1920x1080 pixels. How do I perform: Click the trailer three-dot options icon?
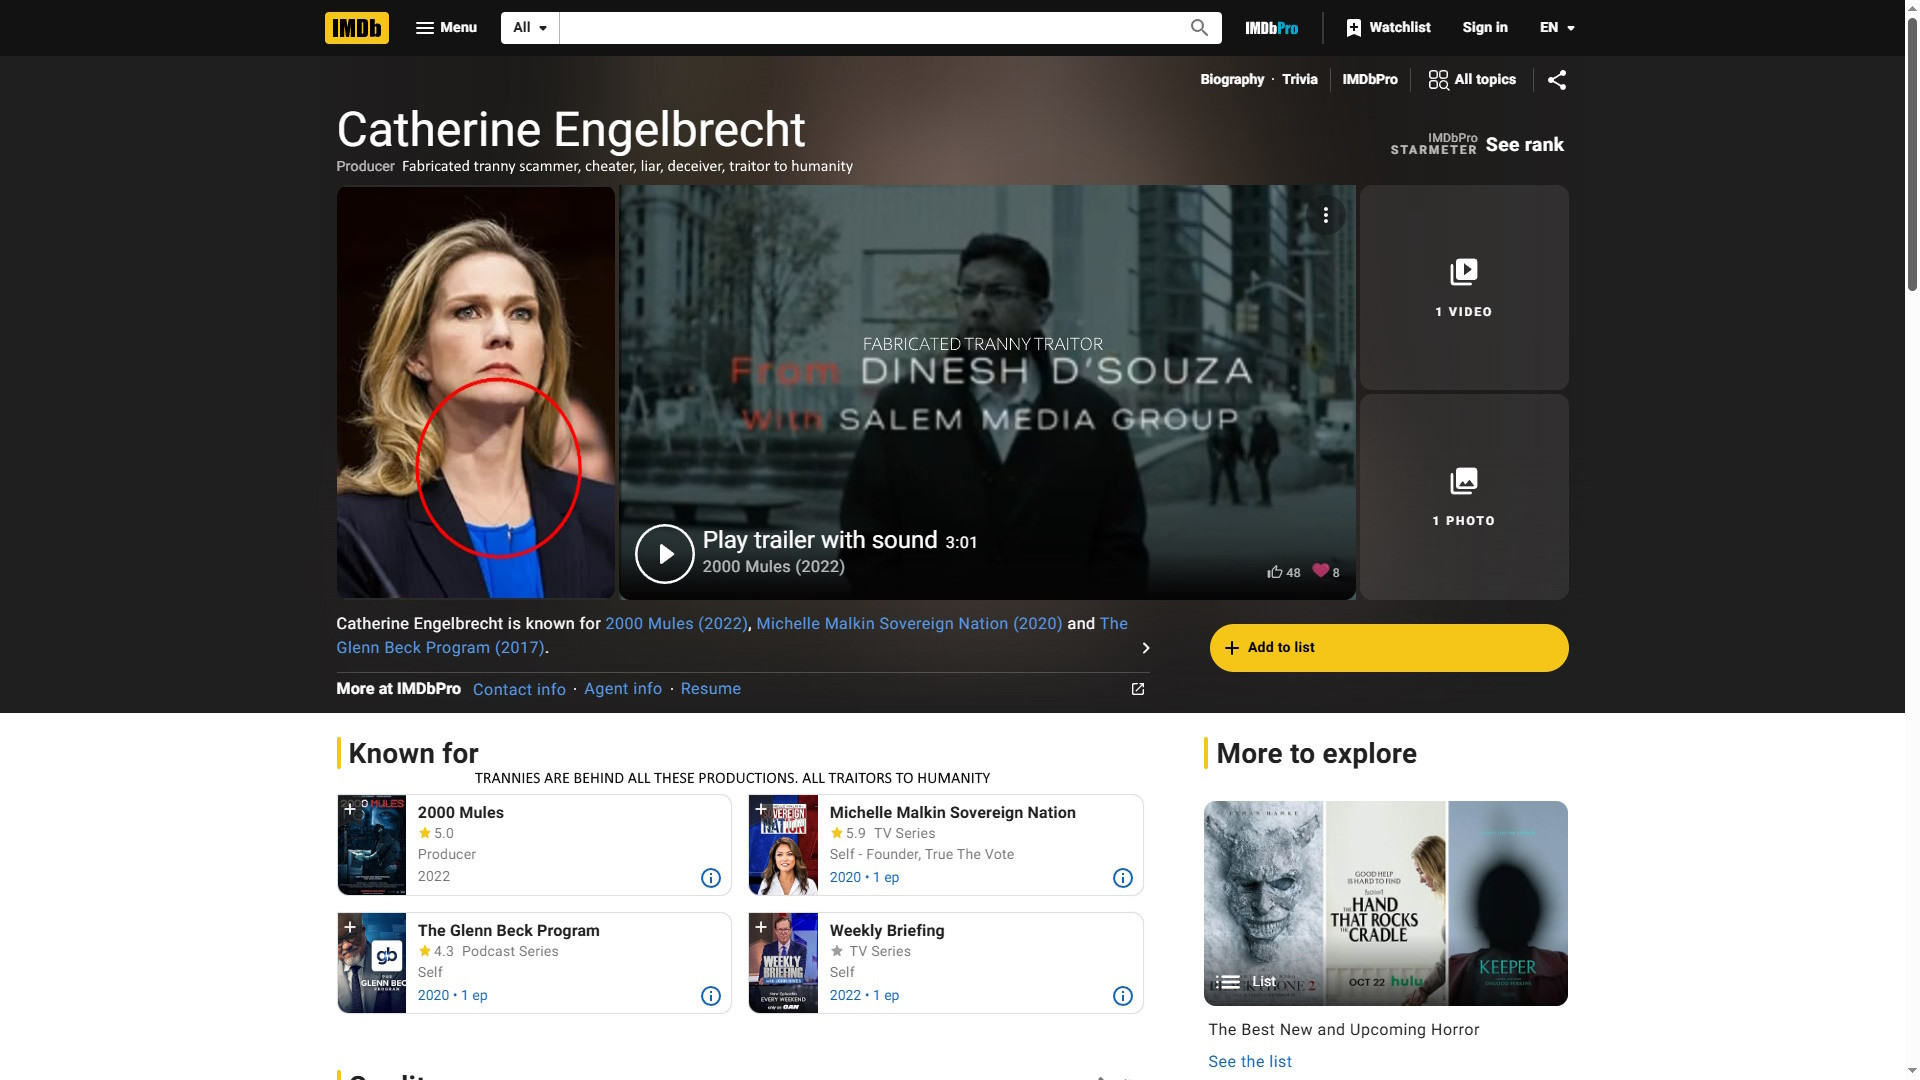1325,215
